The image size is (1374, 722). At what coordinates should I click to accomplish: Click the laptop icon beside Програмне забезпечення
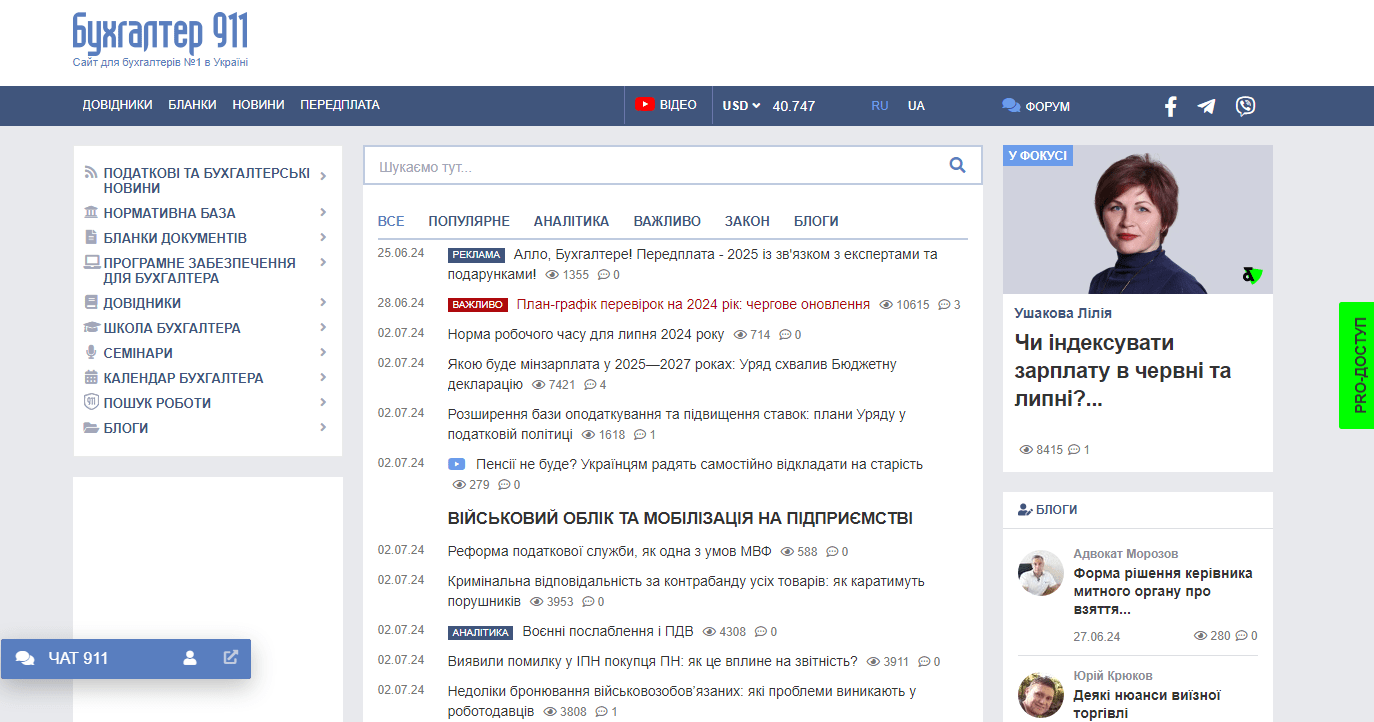[x=91, y=263]
